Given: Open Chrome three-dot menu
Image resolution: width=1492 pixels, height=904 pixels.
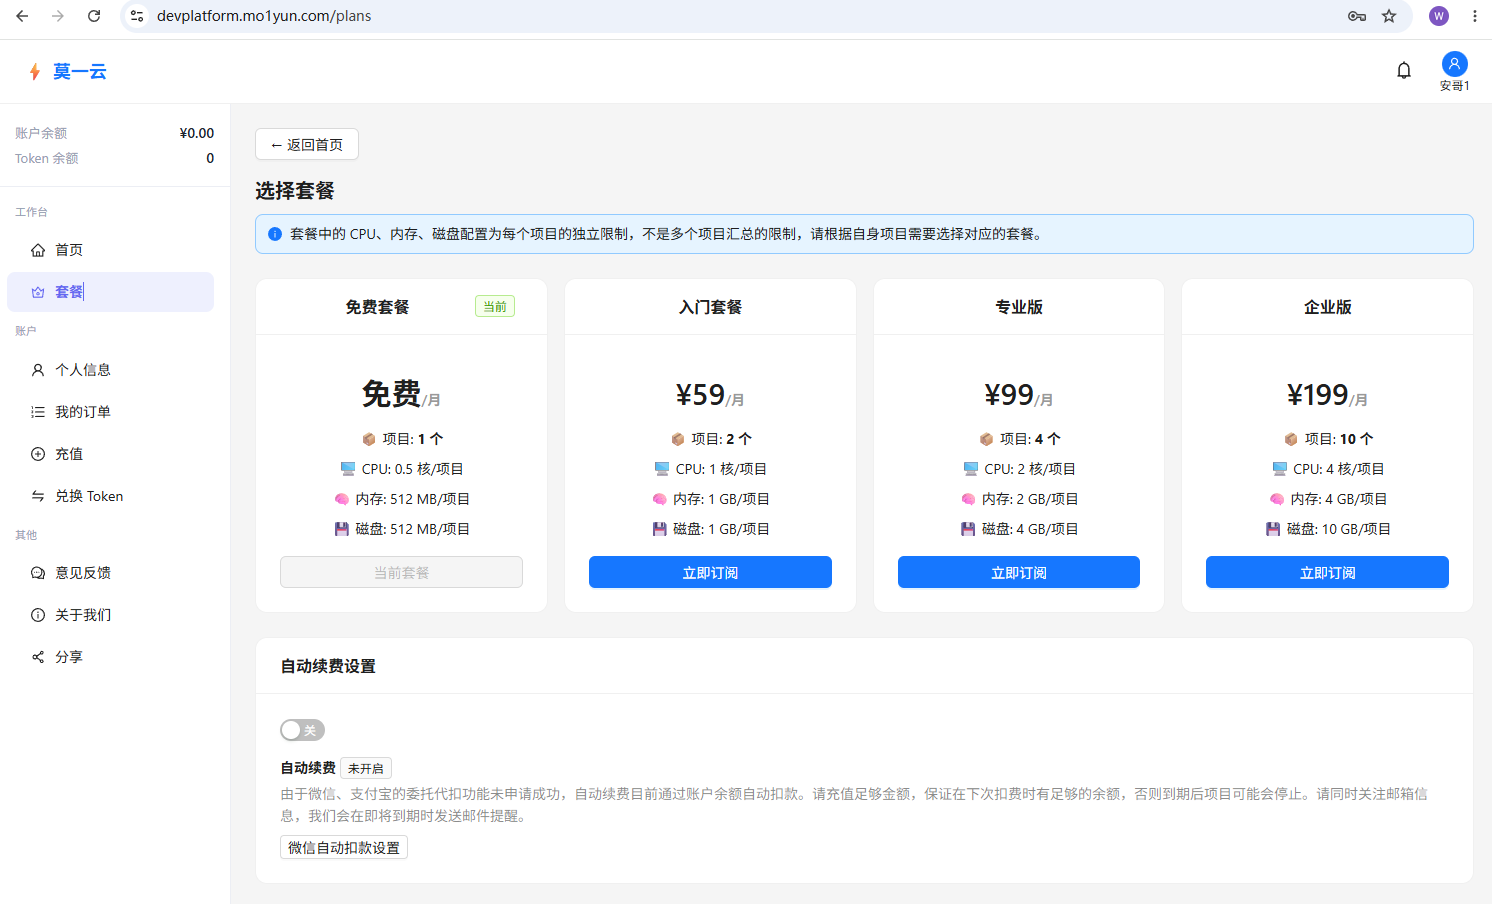Looking at the screenshot, I should point(1475,16).
